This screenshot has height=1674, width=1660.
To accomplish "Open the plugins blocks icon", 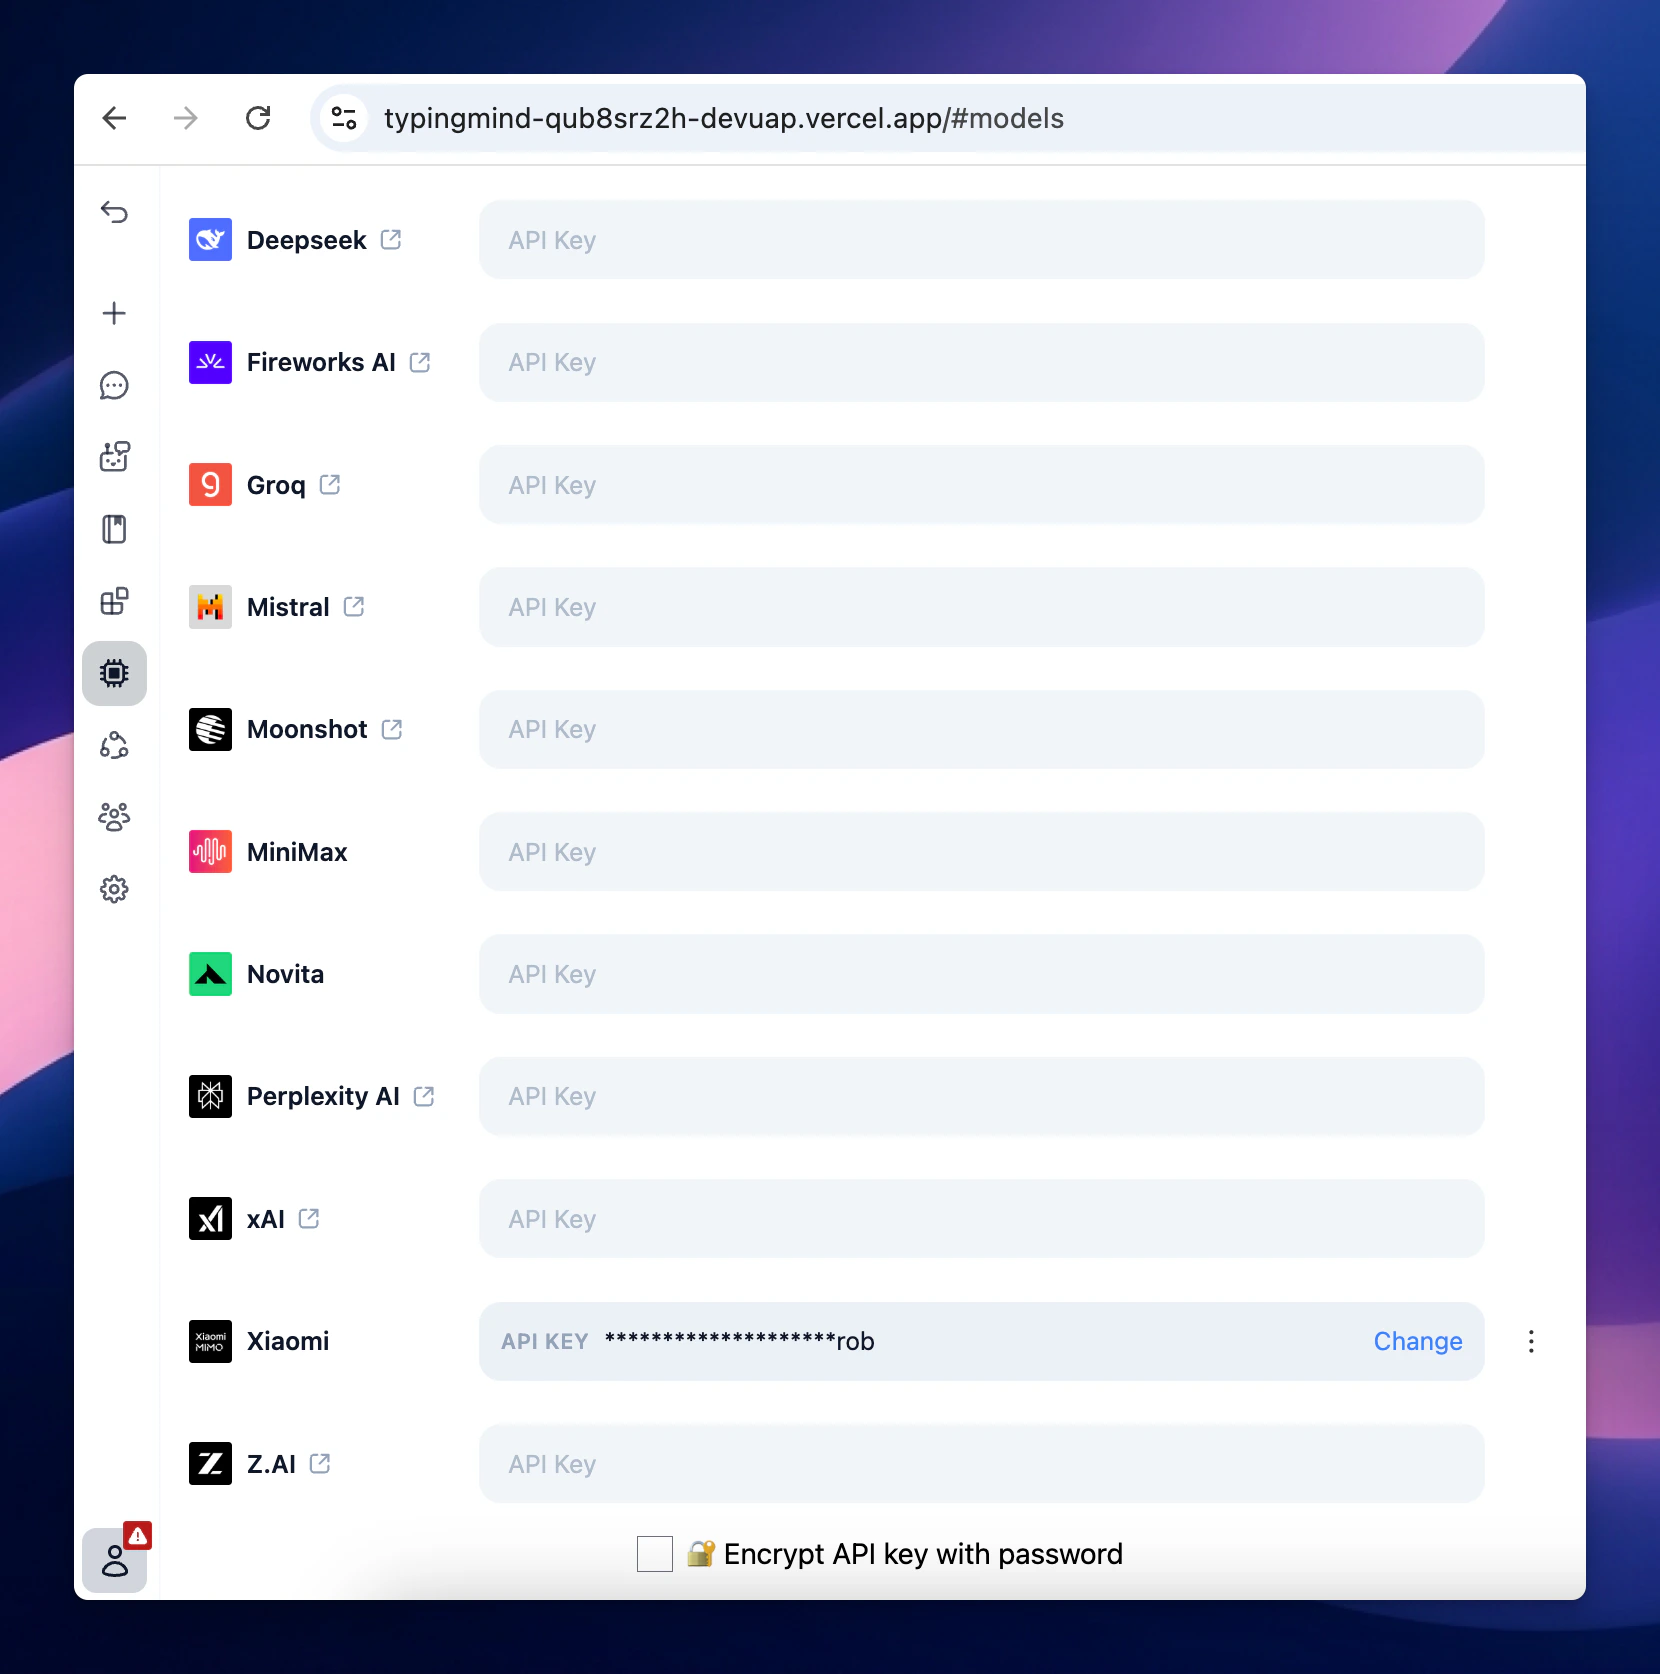I will click(114, 601).
